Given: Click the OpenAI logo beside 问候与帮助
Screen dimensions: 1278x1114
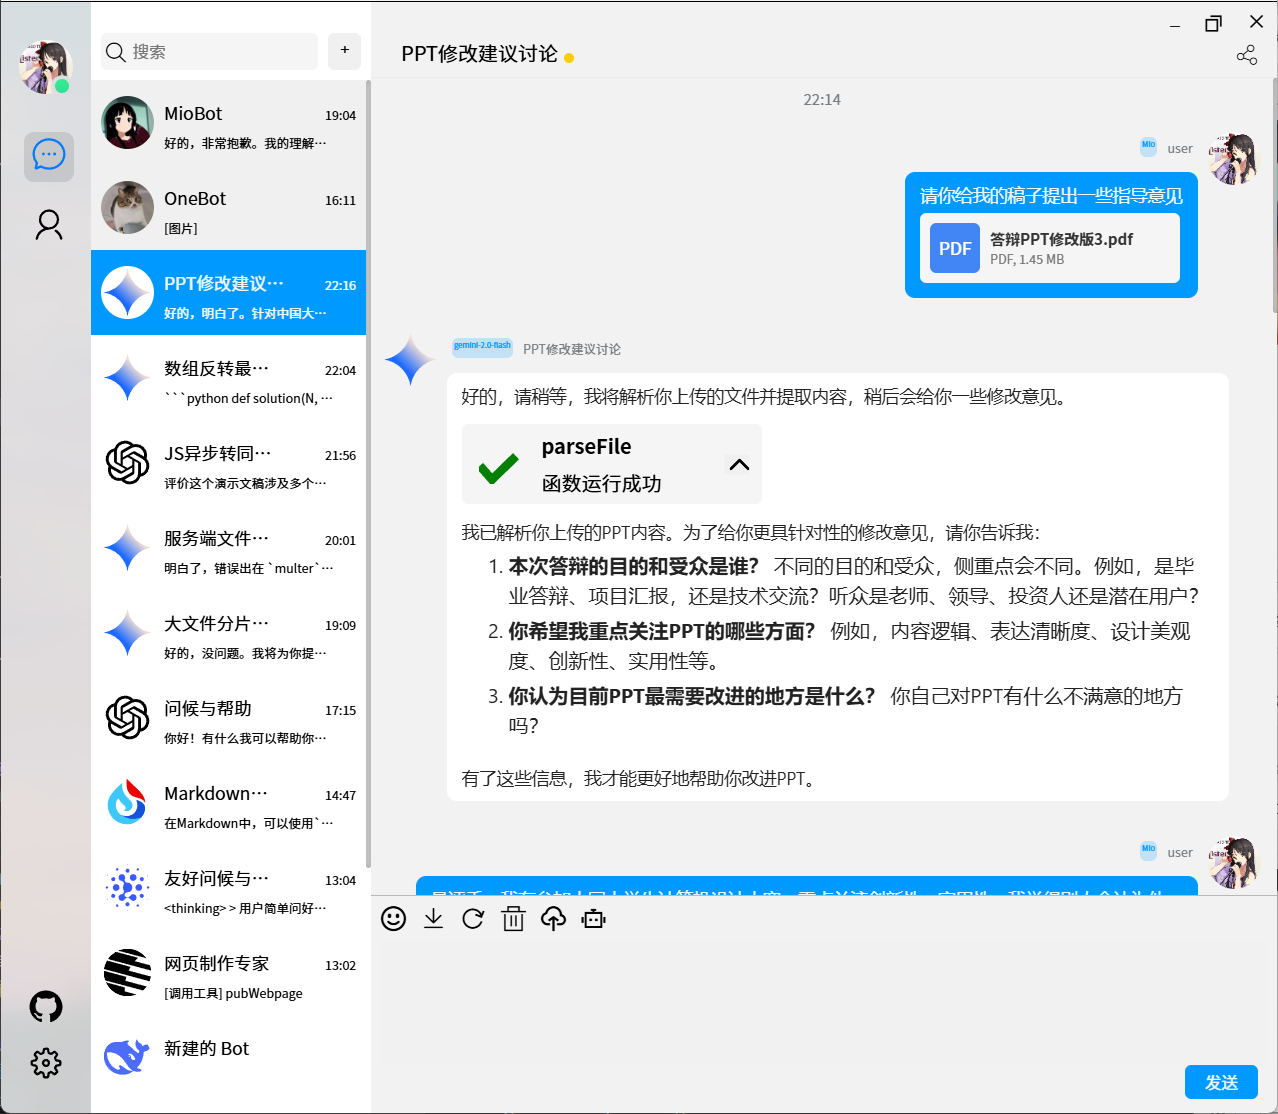Looking at the screenshot, I should (x=127, y=718).
